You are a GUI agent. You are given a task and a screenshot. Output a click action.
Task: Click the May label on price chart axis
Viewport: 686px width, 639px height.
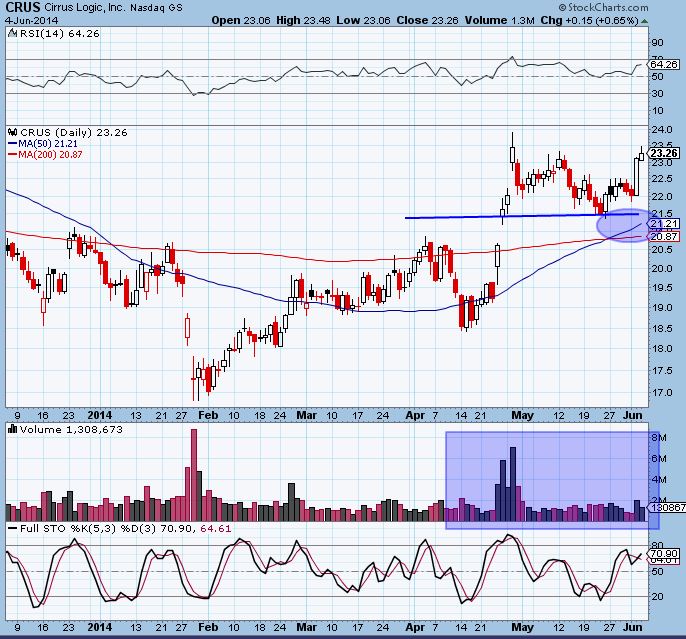point(522,415)
